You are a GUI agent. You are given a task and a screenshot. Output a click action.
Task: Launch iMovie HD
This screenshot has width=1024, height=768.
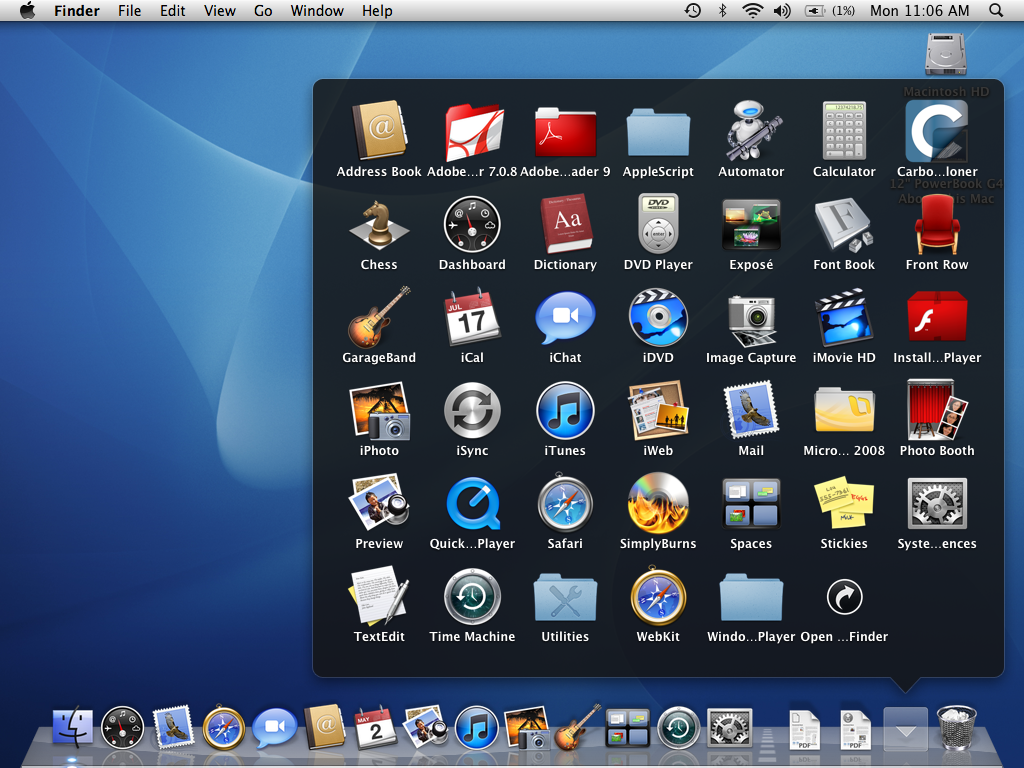click(844, 317)
